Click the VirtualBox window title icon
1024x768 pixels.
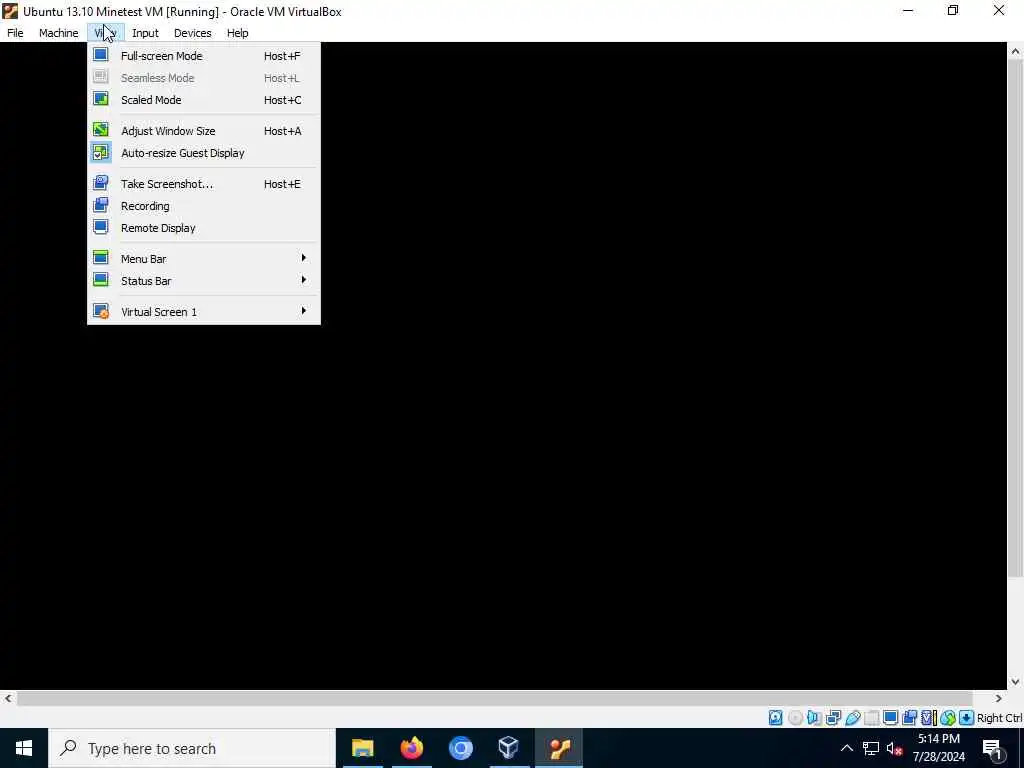pos(10,11)
